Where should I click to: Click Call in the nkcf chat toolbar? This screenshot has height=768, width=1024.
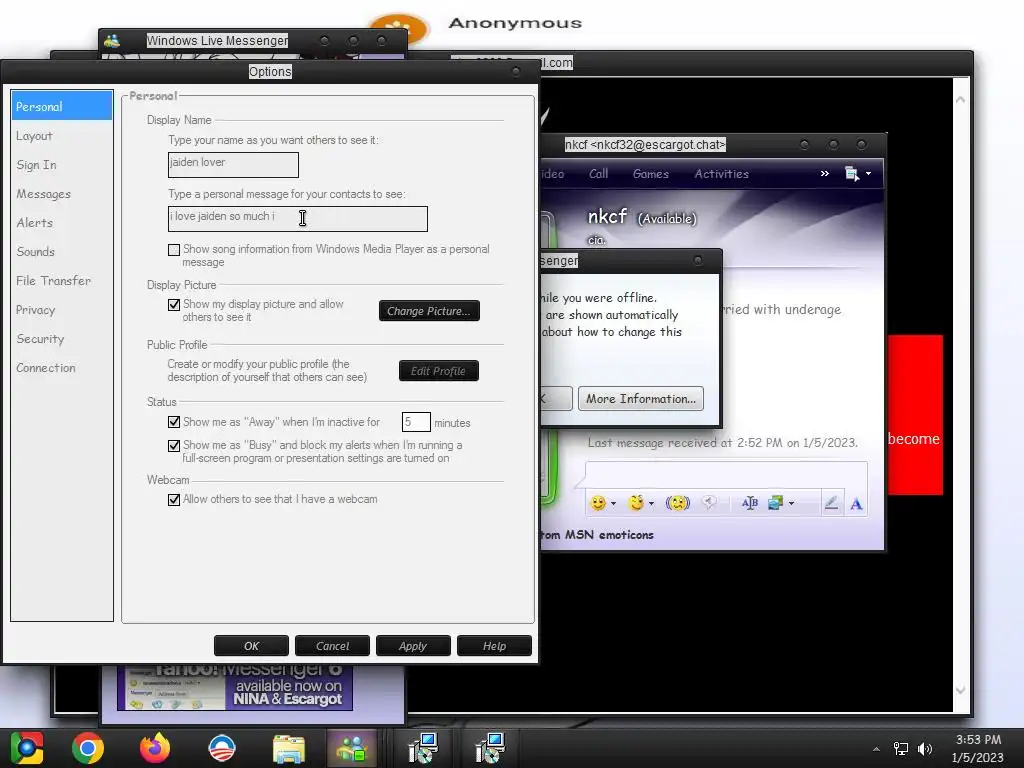[598, 174]
